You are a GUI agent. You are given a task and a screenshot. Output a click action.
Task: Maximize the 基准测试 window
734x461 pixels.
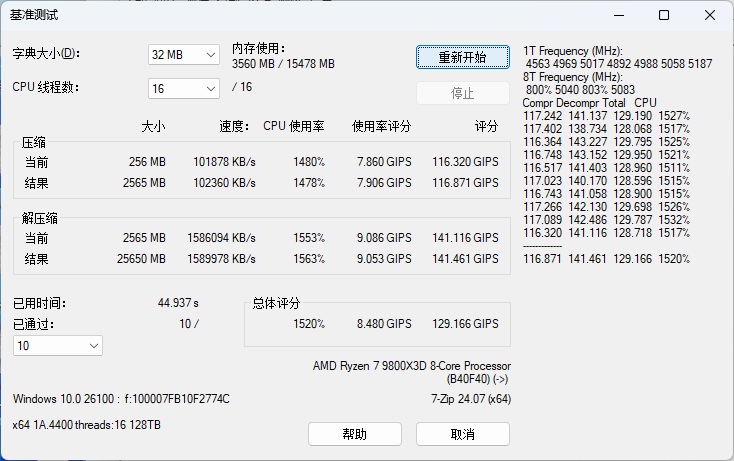pyautogui.click(x=664, y=15)
